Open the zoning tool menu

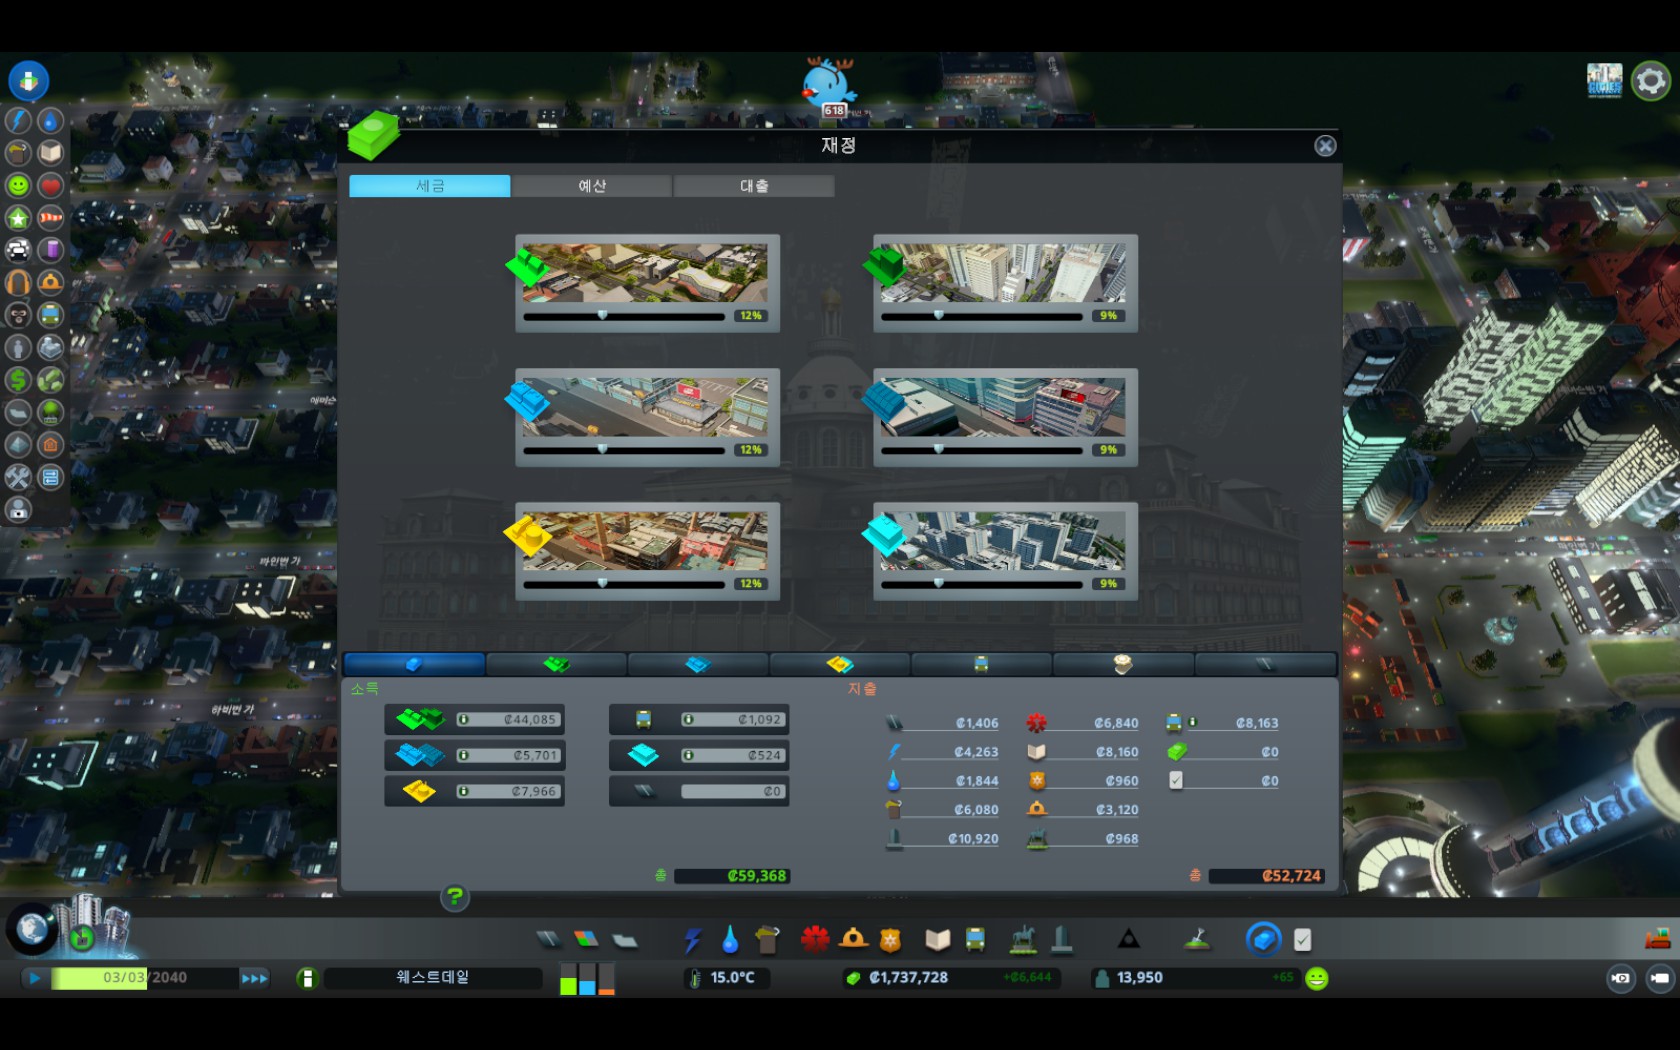point(586,939)
